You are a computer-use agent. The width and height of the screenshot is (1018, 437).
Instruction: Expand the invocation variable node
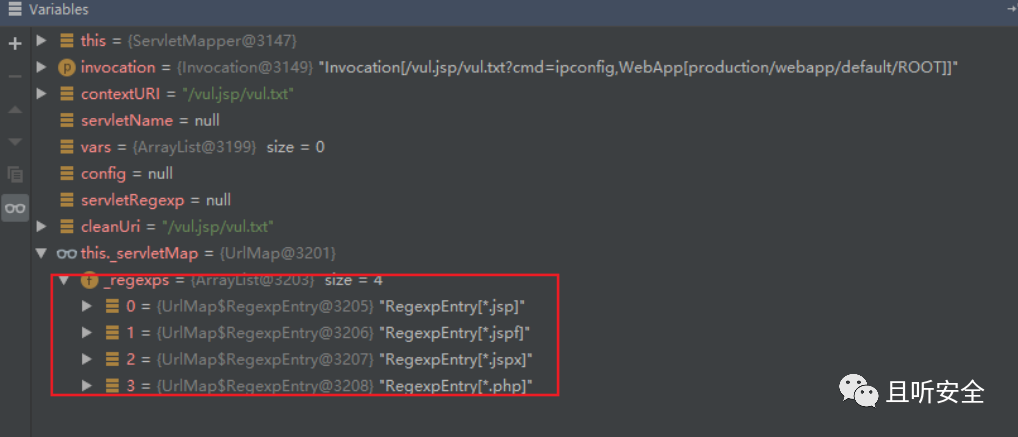[x=42, y=68]
